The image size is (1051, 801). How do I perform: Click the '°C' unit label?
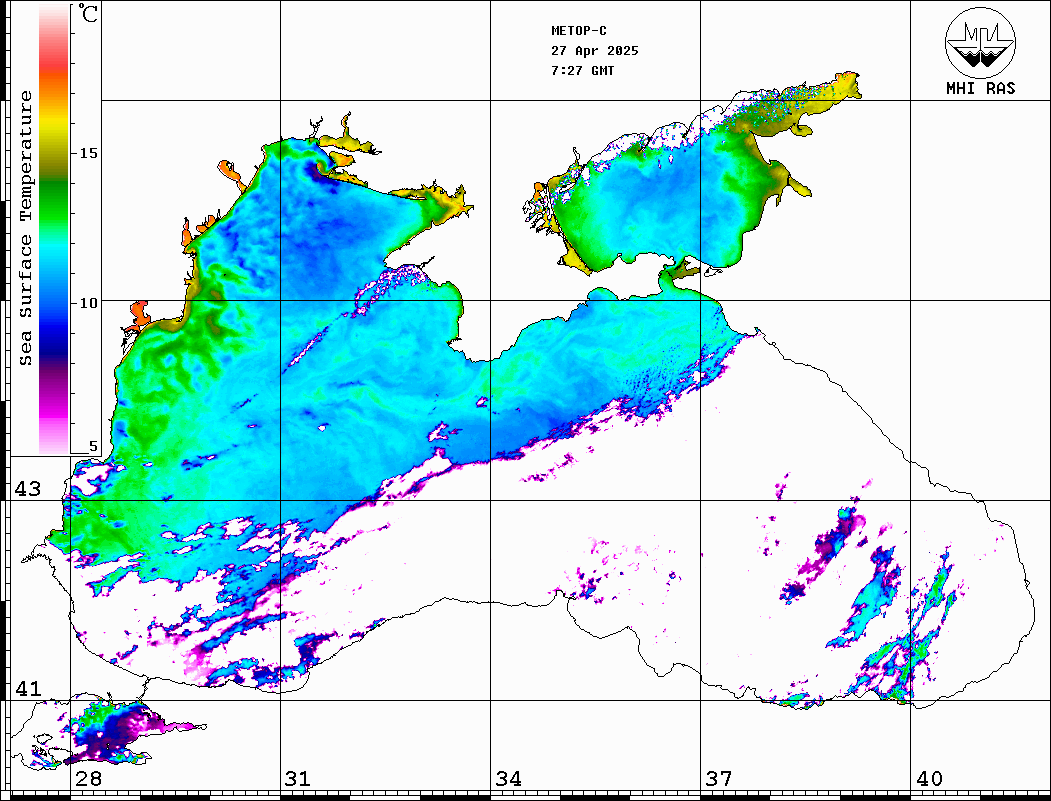(88, 14)
